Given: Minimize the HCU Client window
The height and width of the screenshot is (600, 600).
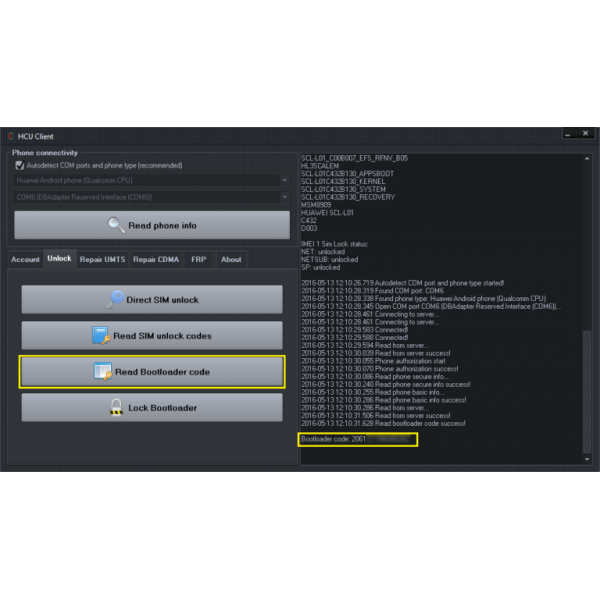Looking at the screenshot, I should click(x=568, y=134).
